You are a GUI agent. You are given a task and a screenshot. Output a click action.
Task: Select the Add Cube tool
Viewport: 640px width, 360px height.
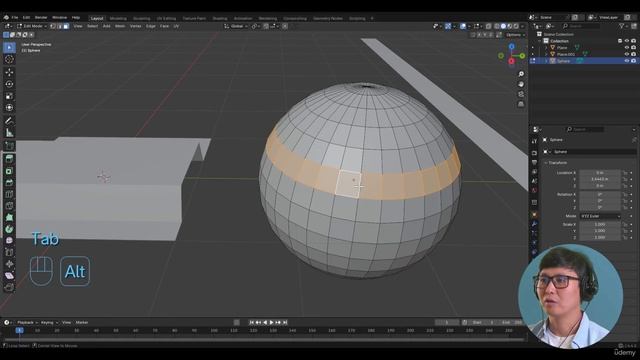(9, 146)
